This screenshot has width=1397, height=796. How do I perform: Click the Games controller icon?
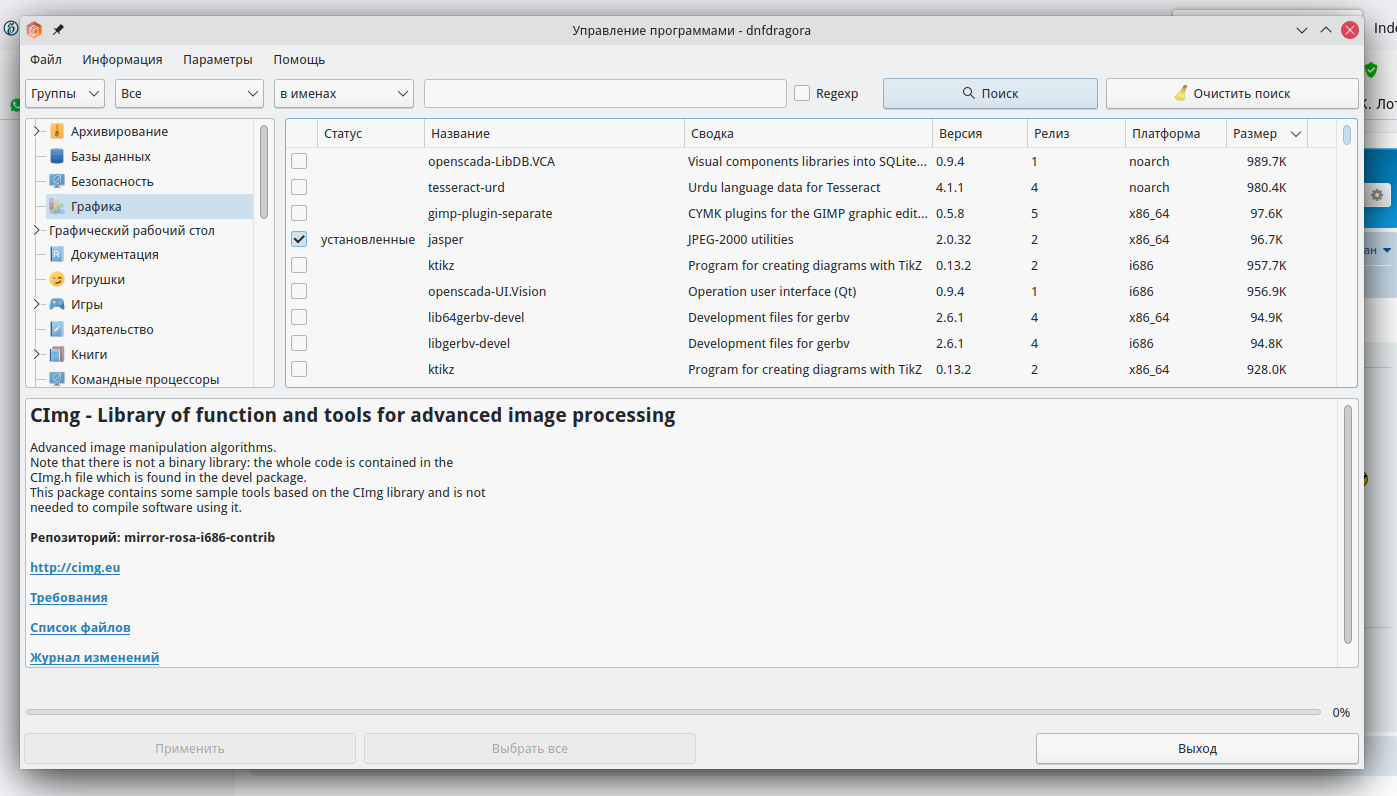coord(57,305)
